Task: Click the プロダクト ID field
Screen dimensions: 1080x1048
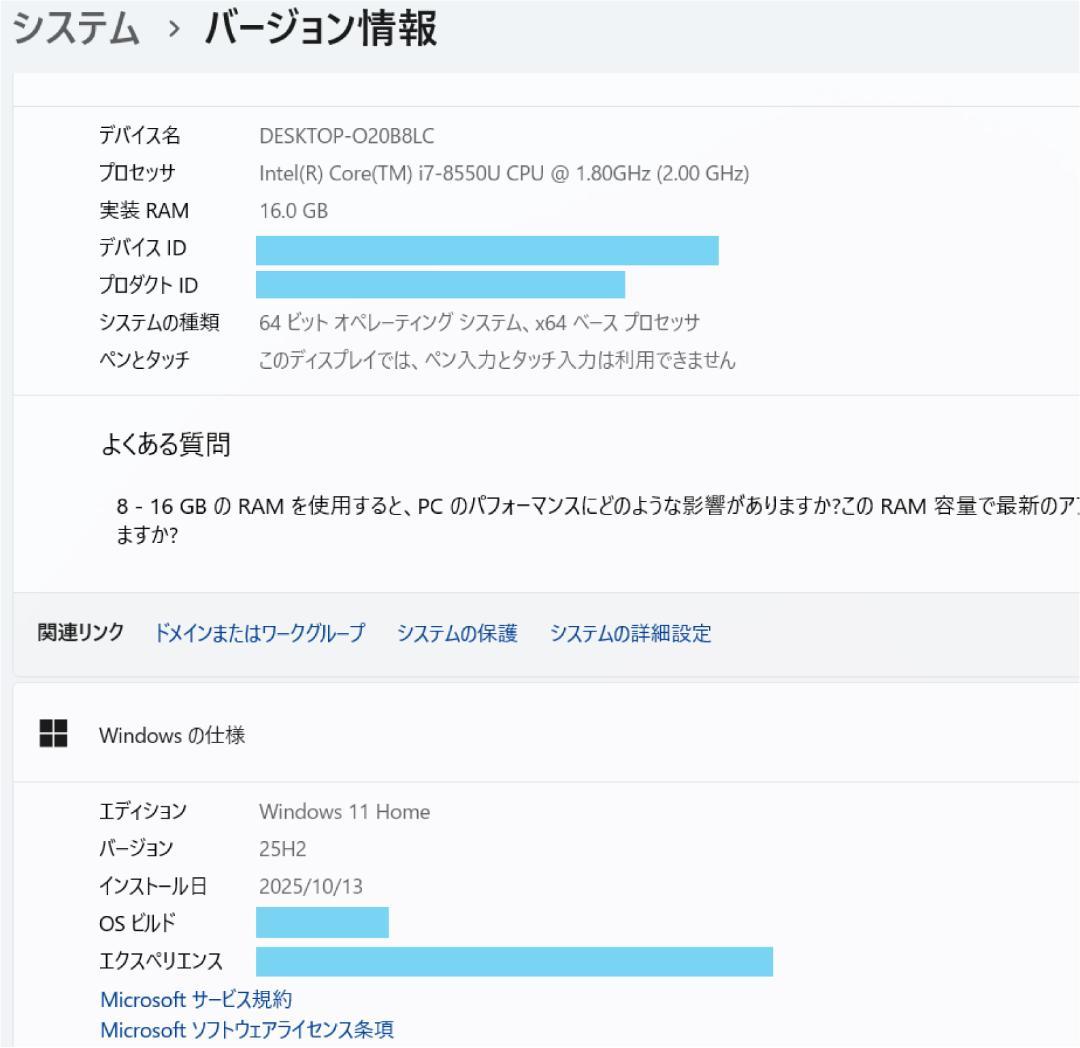Action: pos(440,285)
